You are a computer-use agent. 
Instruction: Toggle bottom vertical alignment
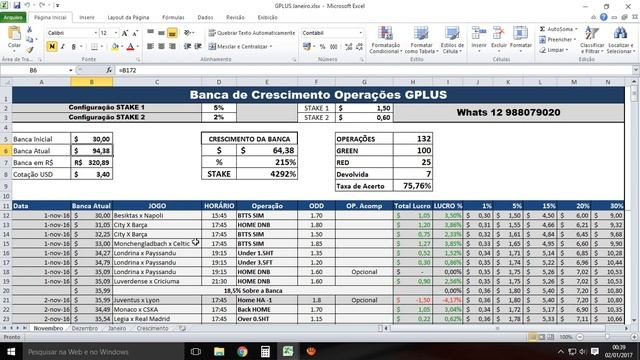pos(172,33)
